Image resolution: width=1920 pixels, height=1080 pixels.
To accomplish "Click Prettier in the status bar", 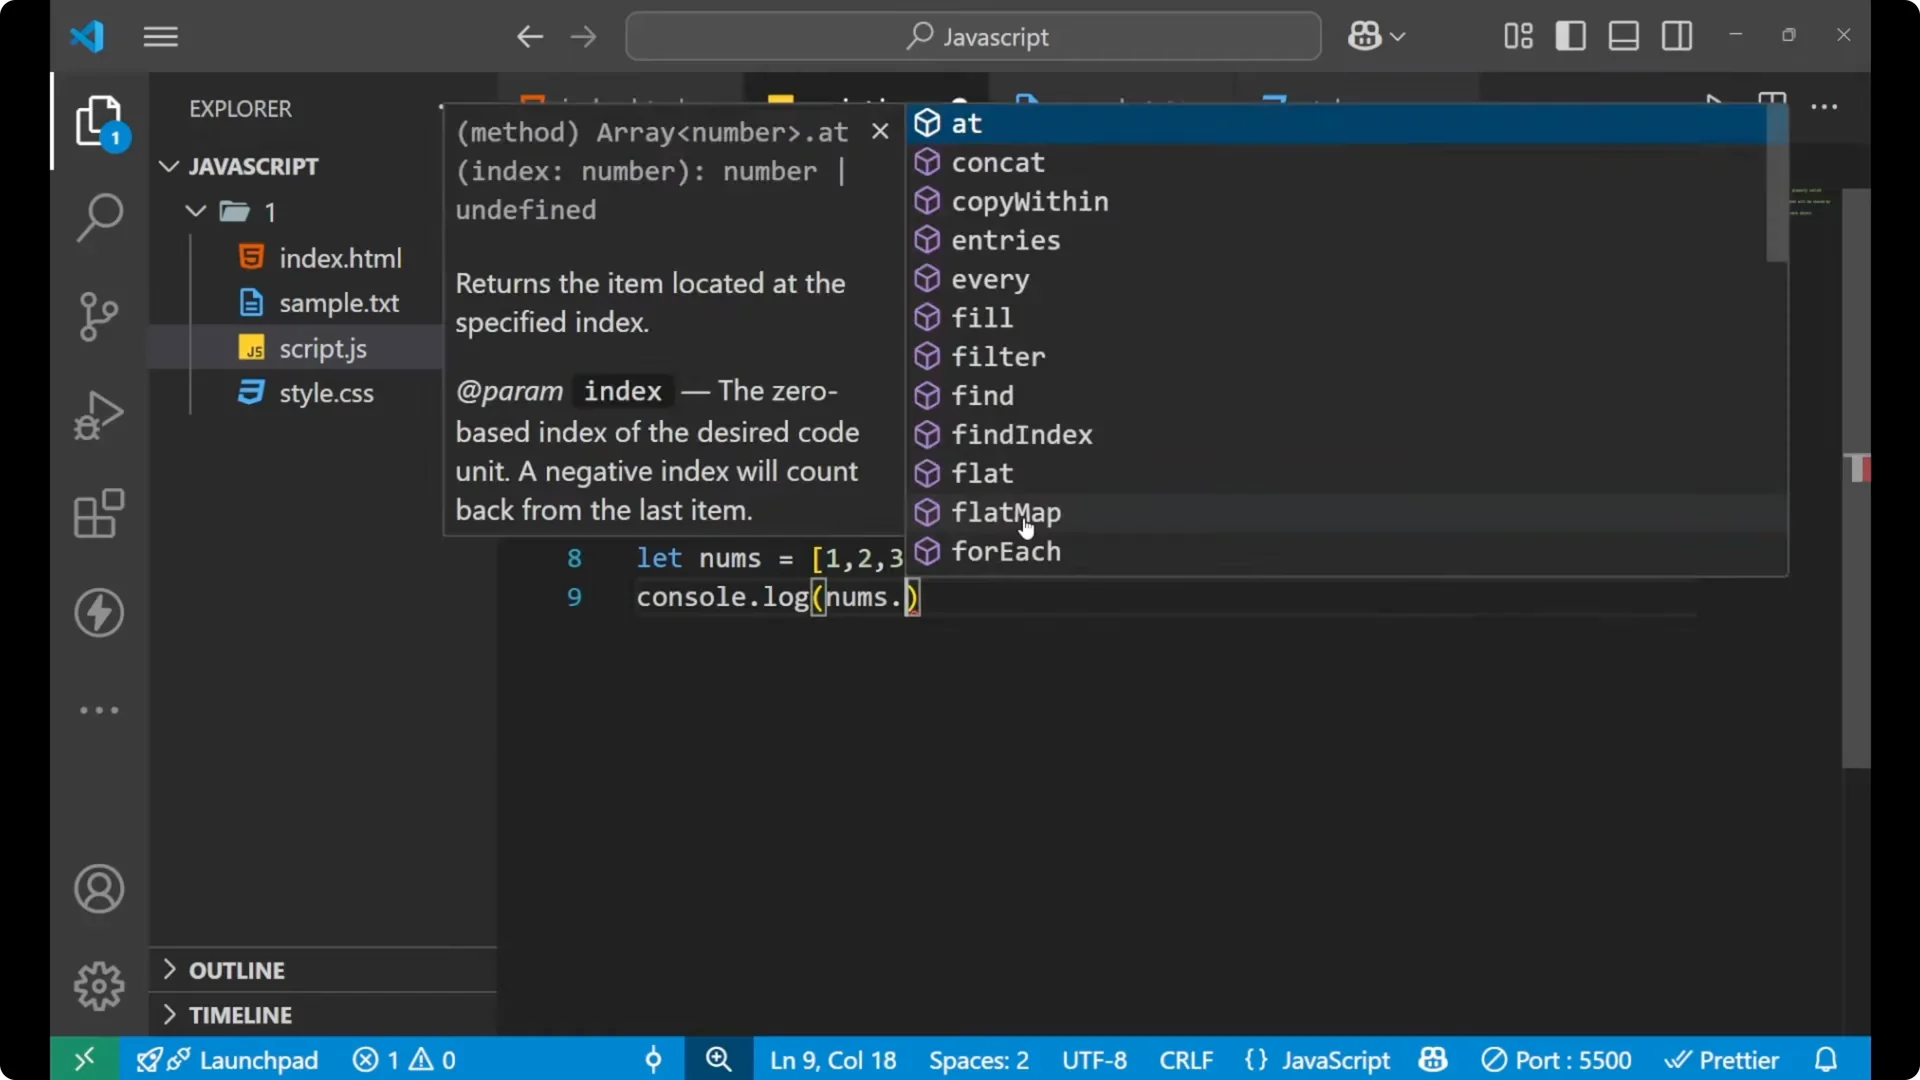I will point(1737,1059).
